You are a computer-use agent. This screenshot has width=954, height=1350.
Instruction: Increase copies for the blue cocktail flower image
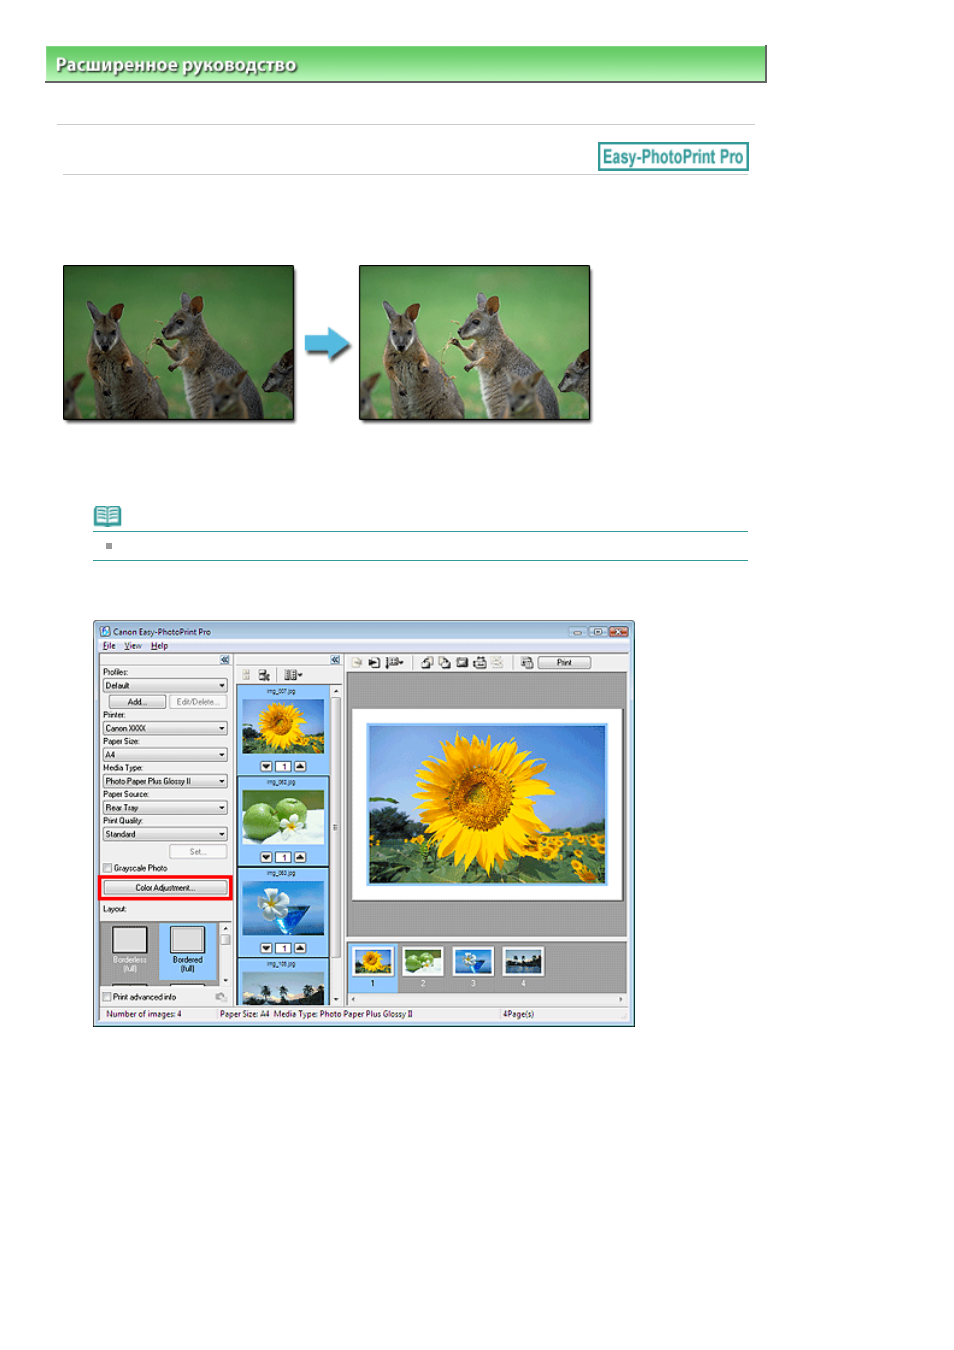click(300, 948)
